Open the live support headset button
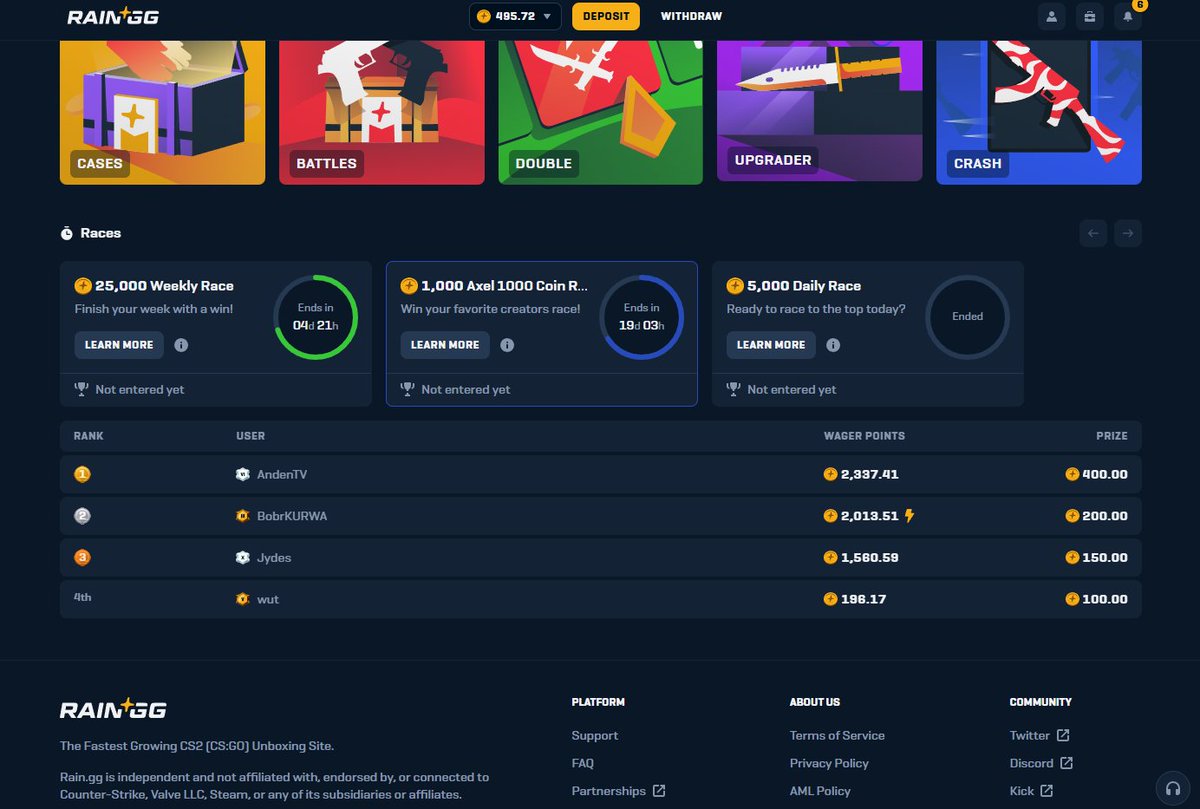The height and width of the screenshot is (809, 1200). (x=1172, y=787)
